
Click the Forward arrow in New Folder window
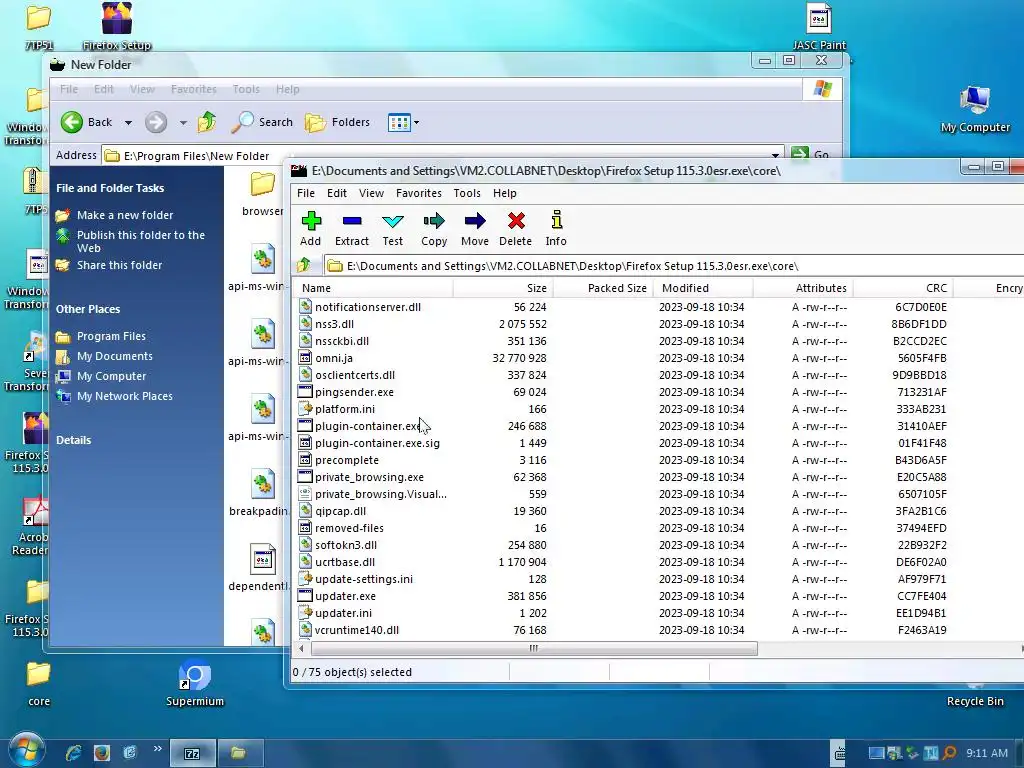(x=156, y=122)
